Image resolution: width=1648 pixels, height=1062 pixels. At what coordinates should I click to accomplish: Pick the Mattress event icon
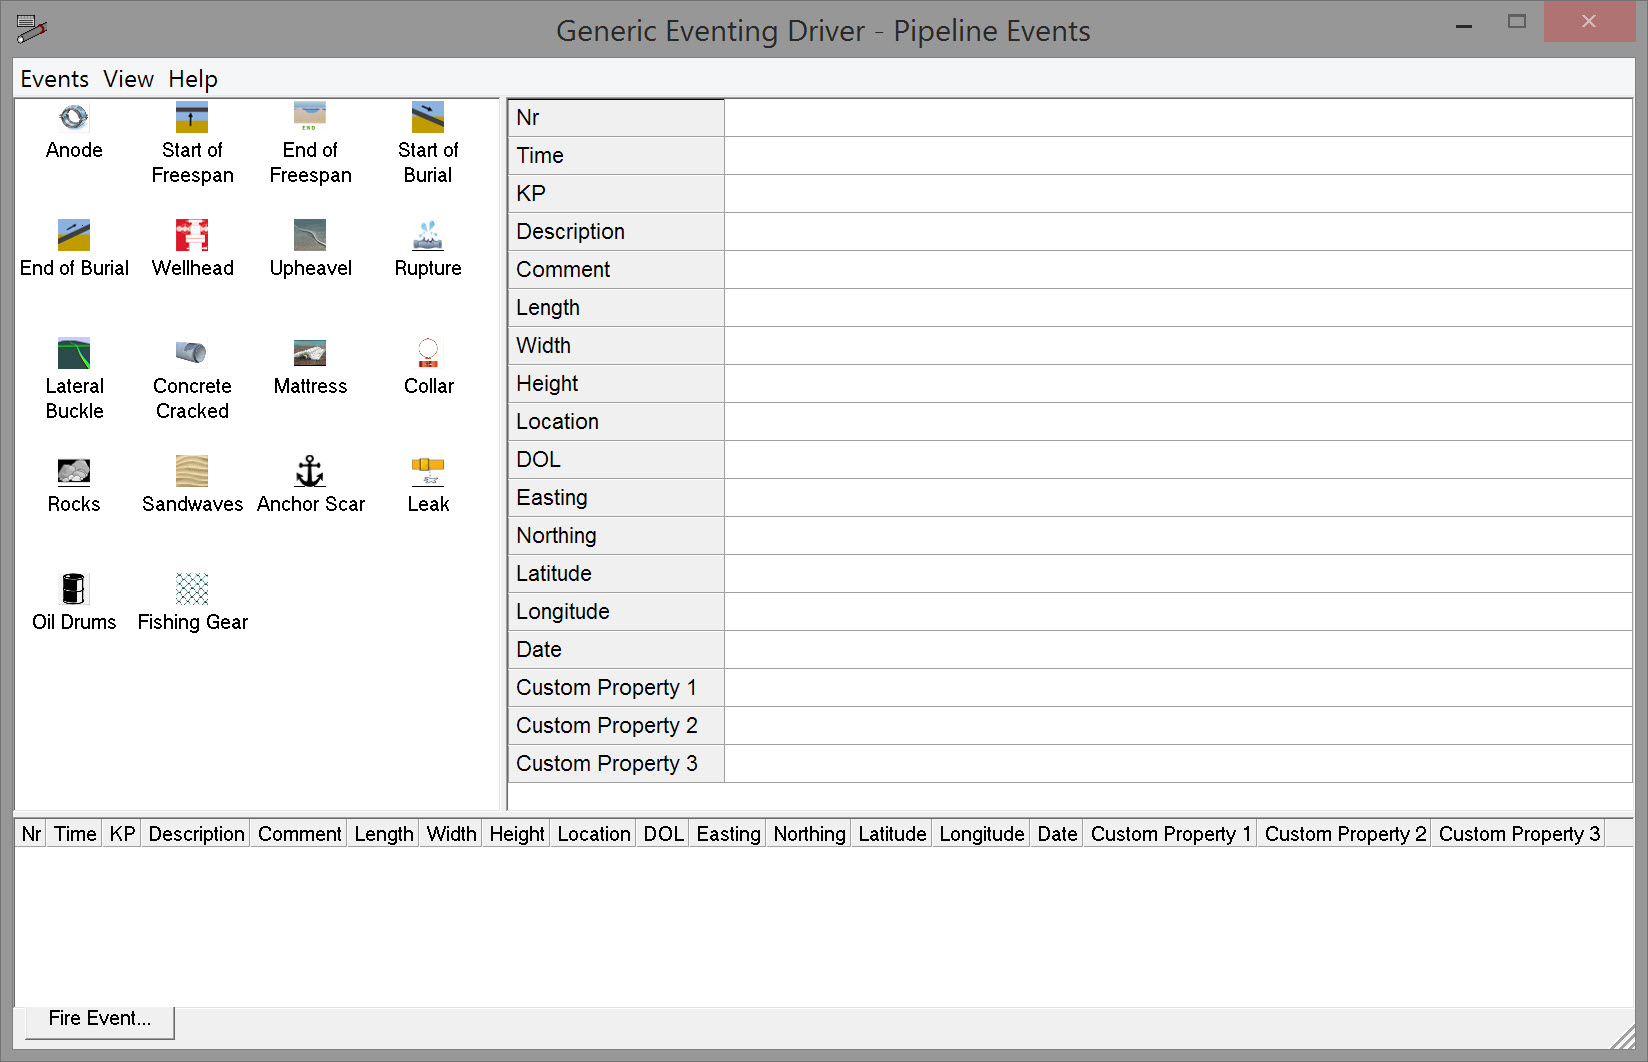point(310,354)
